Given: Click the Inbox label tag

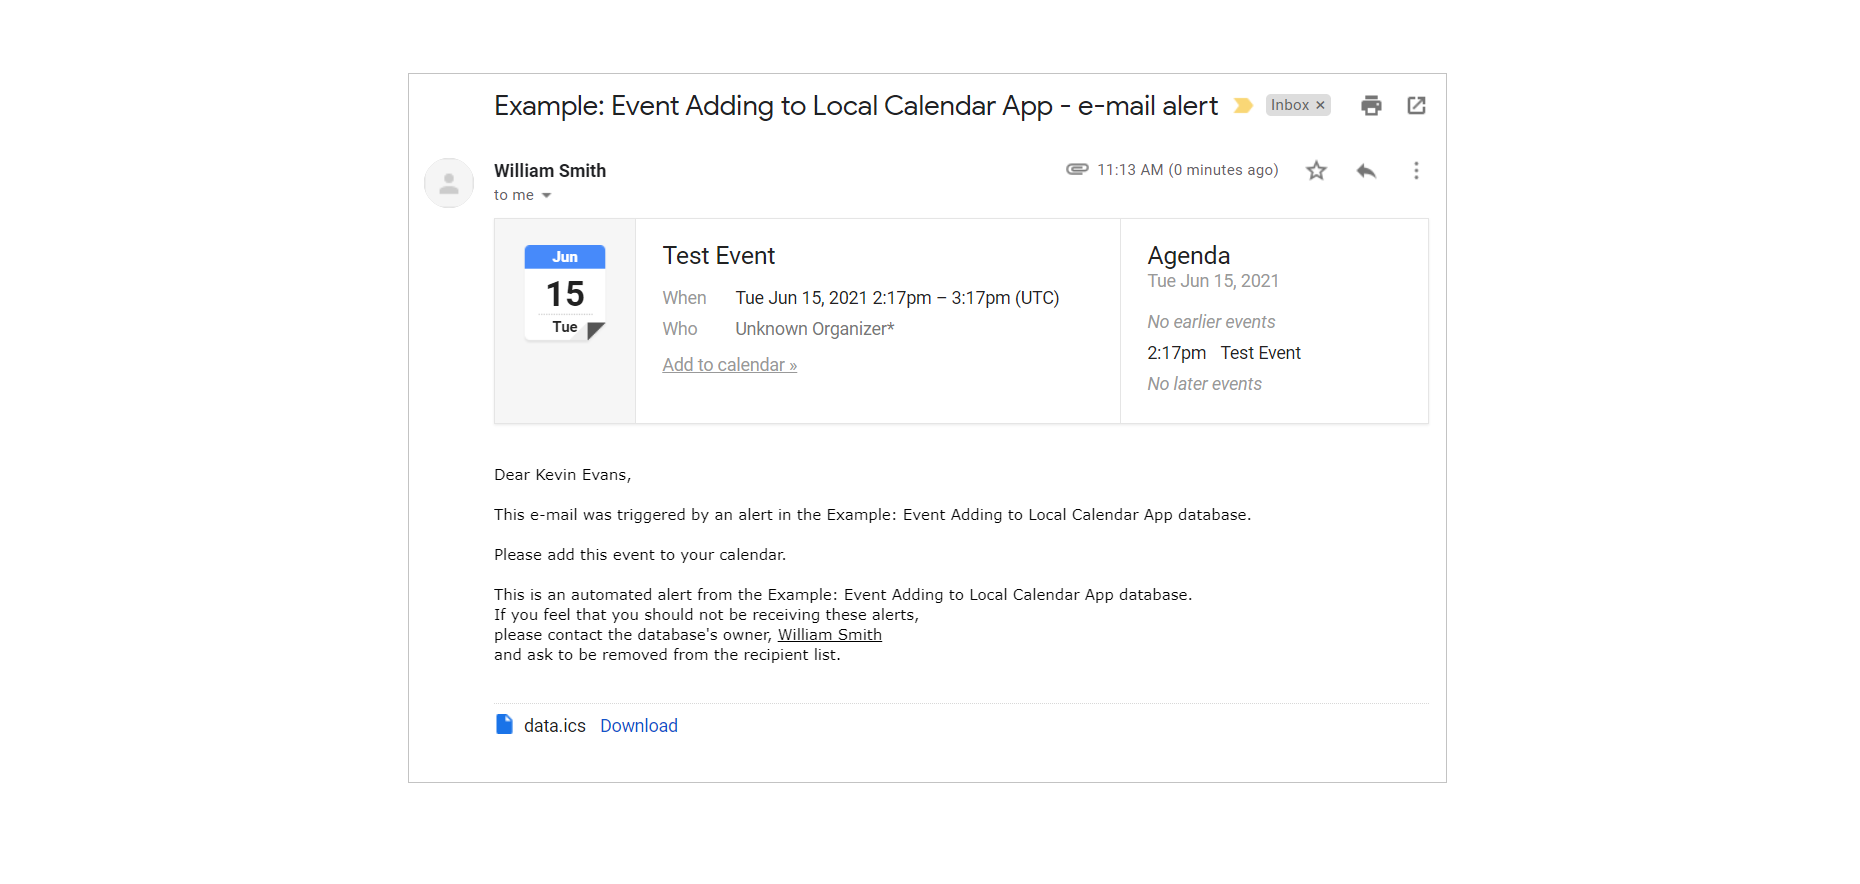Looking at the screenshot, I should coord(1290,106).
